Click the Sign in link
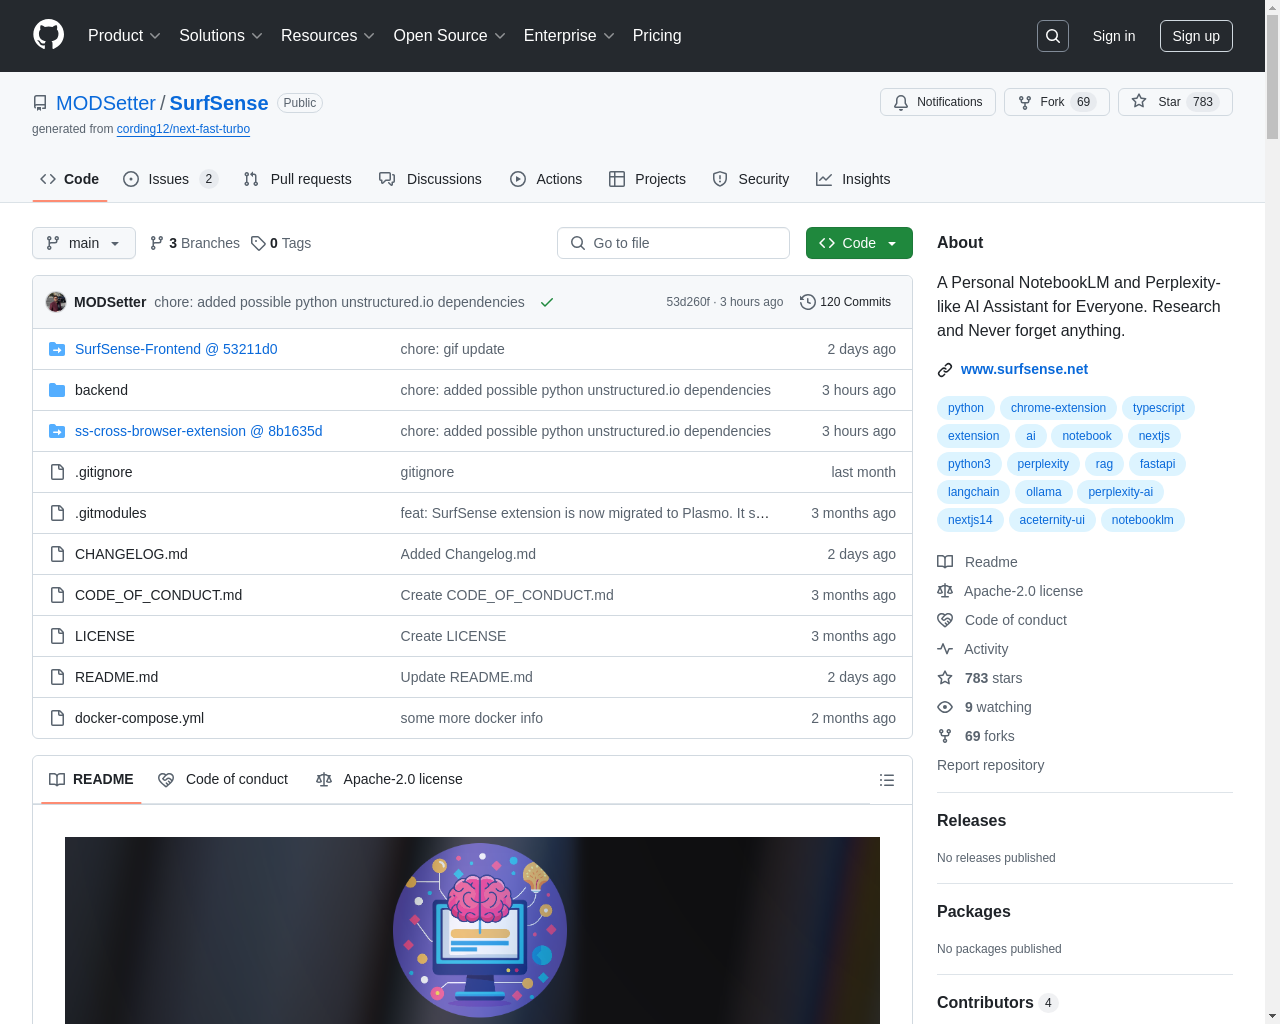Screen dimensions: 1280x1024 click(x=1114, y=36)
